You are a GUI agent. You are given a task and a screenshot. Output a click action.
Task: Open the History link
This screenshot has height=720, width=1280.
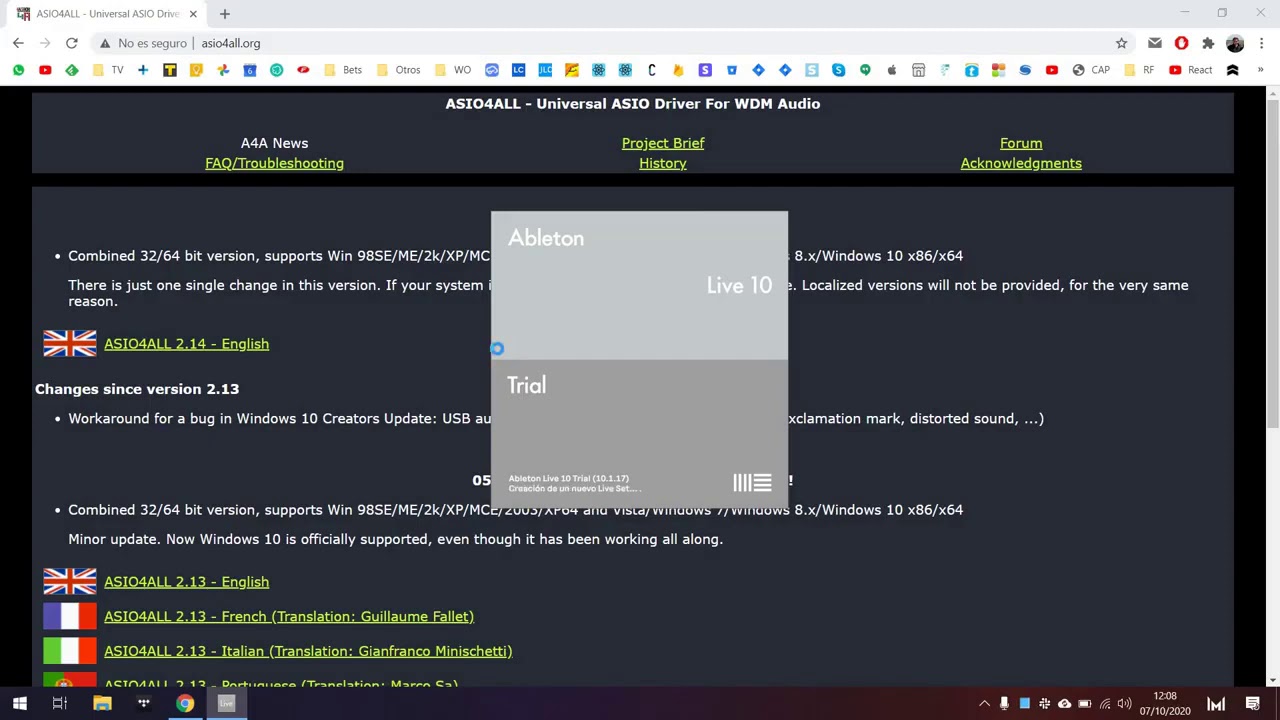point(663,163)
